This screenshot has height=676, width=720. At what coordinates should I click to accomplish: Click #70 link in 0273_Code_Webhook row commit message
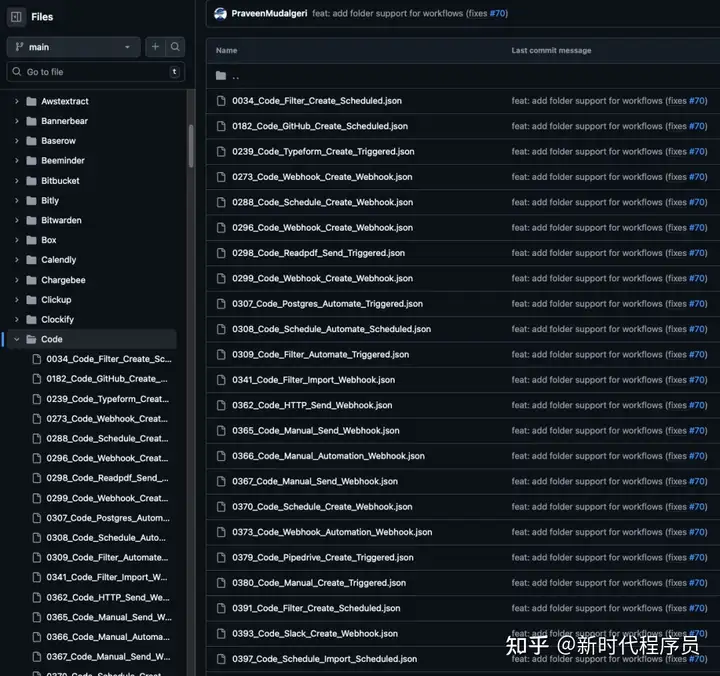coord(697,177)
